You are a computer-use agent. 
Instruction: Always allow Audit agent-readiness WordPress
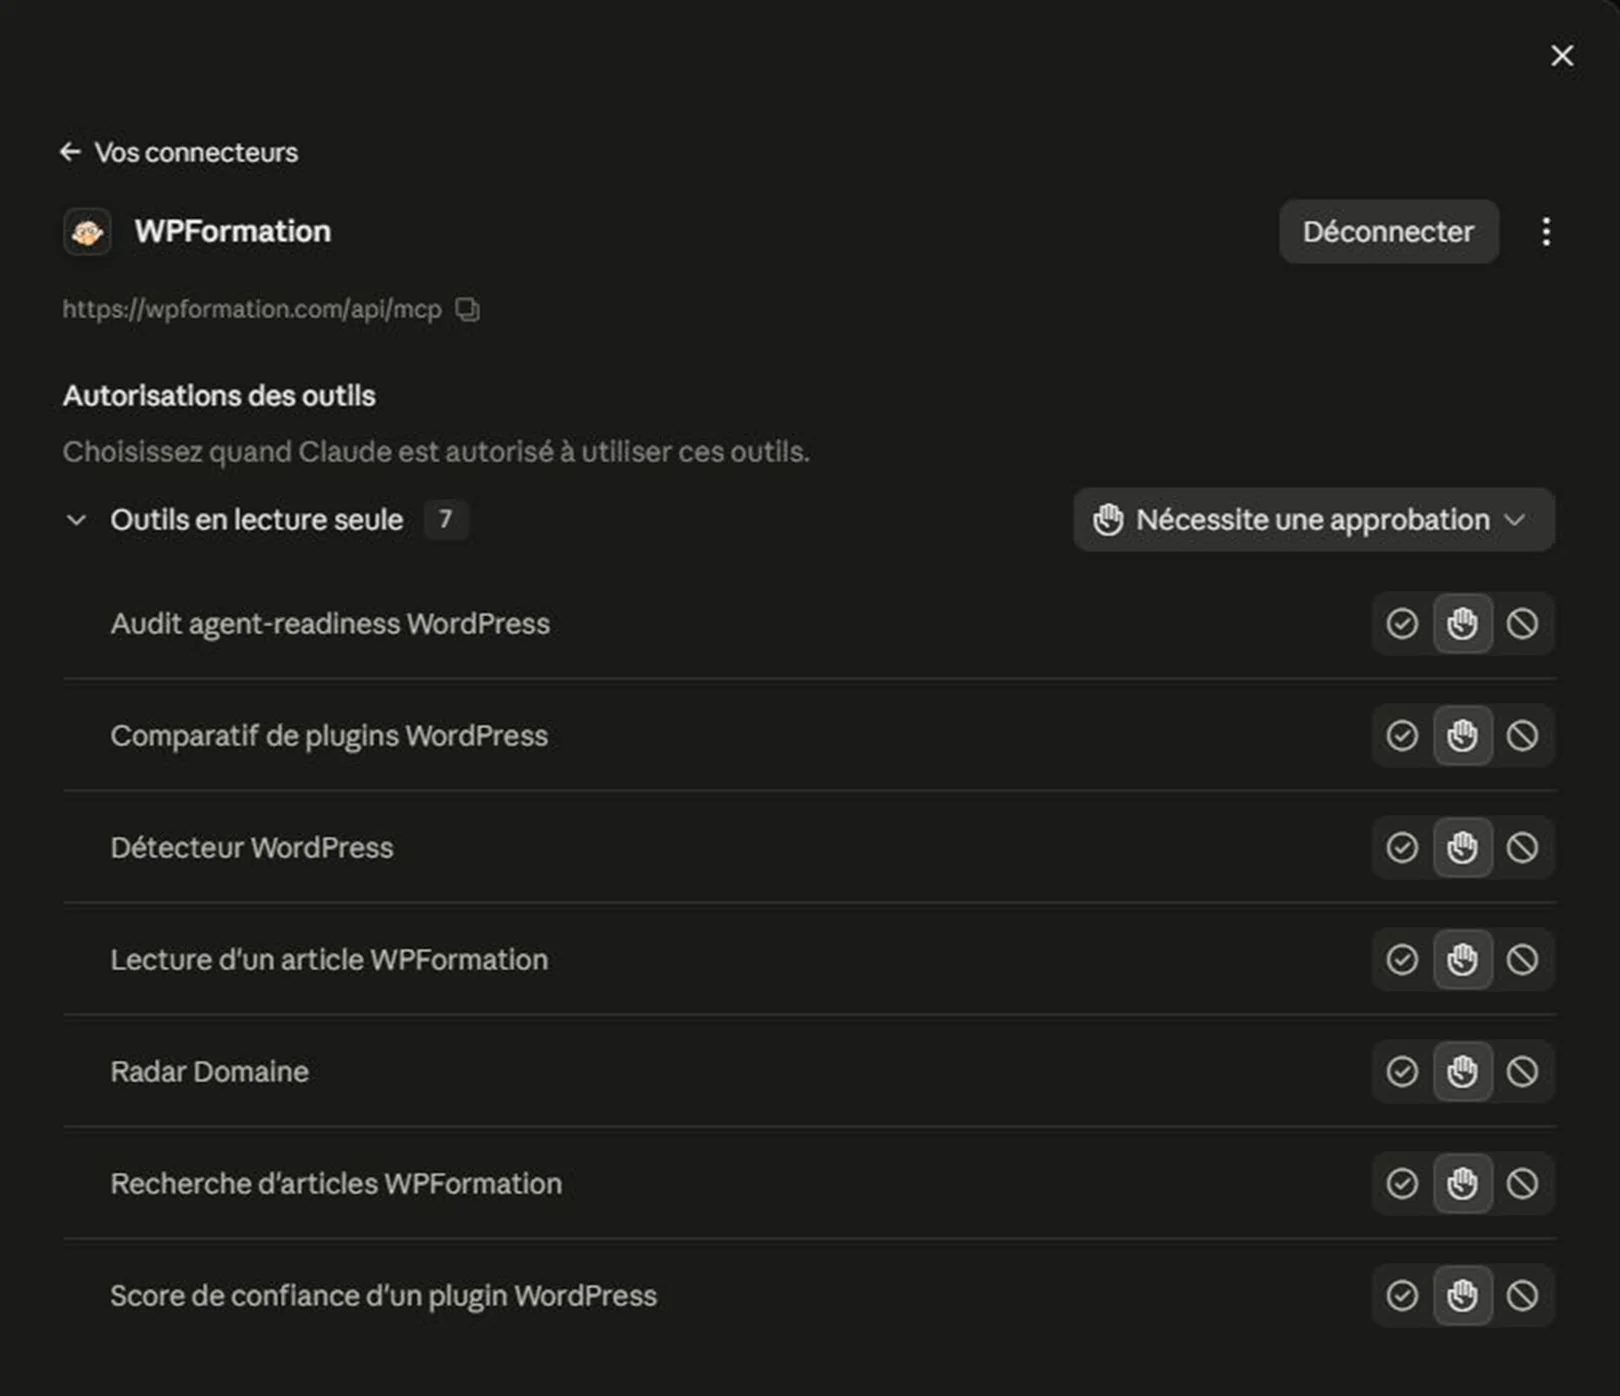[x=1402, y=624]
